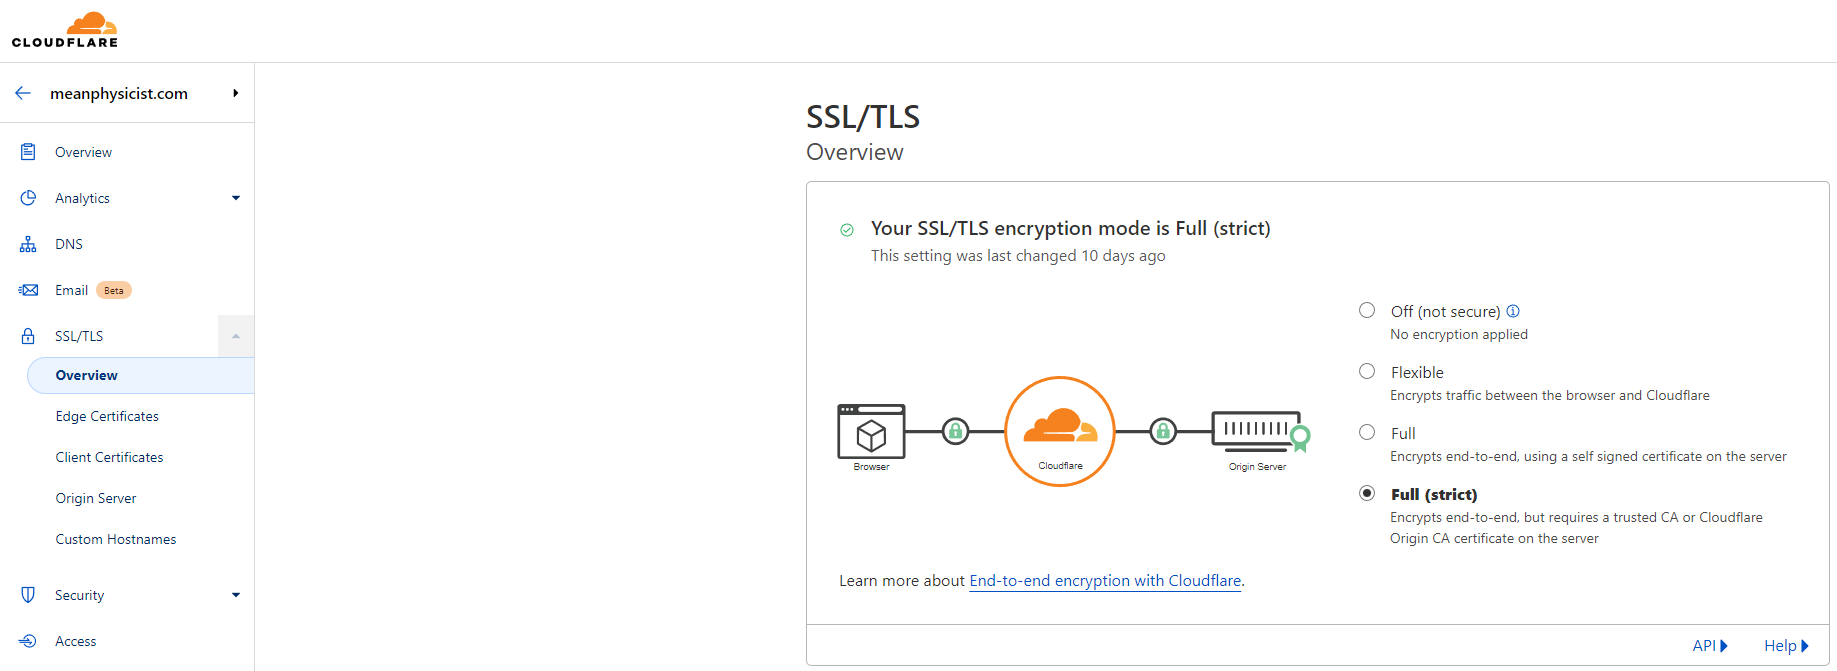Click the Overview clipboard icon
The height and width of the screenshot is (671, 1837).
pyautogui.click(x=28, y=152)
